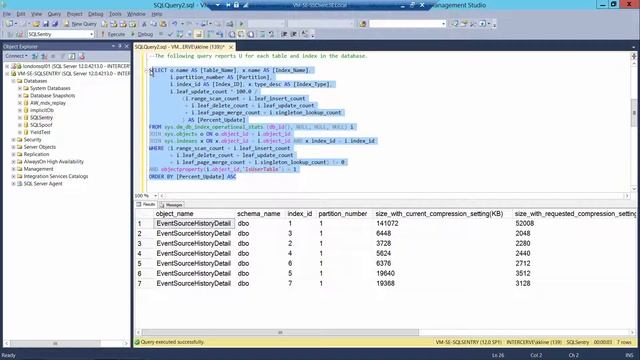Expand the System Databases folder
This screenshot has height=360, width=640.
tap(20, 88)
